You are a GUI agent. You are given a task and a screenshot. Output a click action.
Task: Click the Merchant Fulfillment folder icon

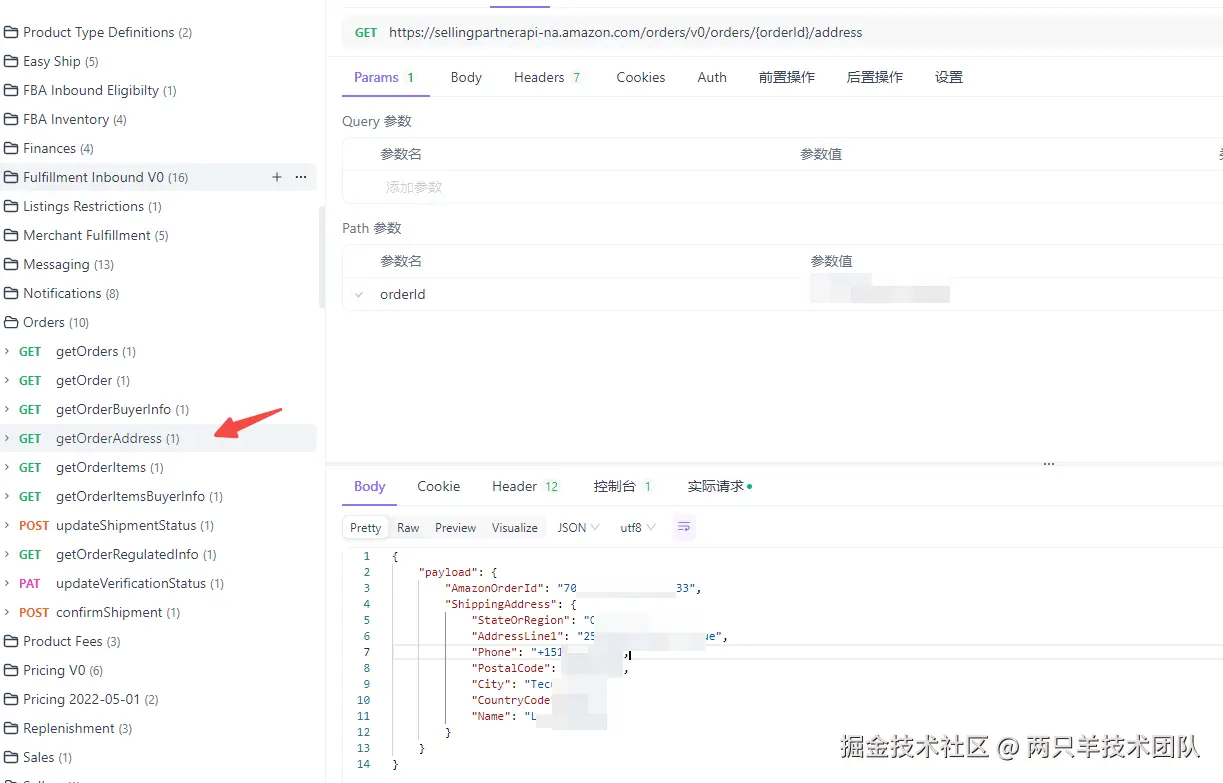click(11, 235)
